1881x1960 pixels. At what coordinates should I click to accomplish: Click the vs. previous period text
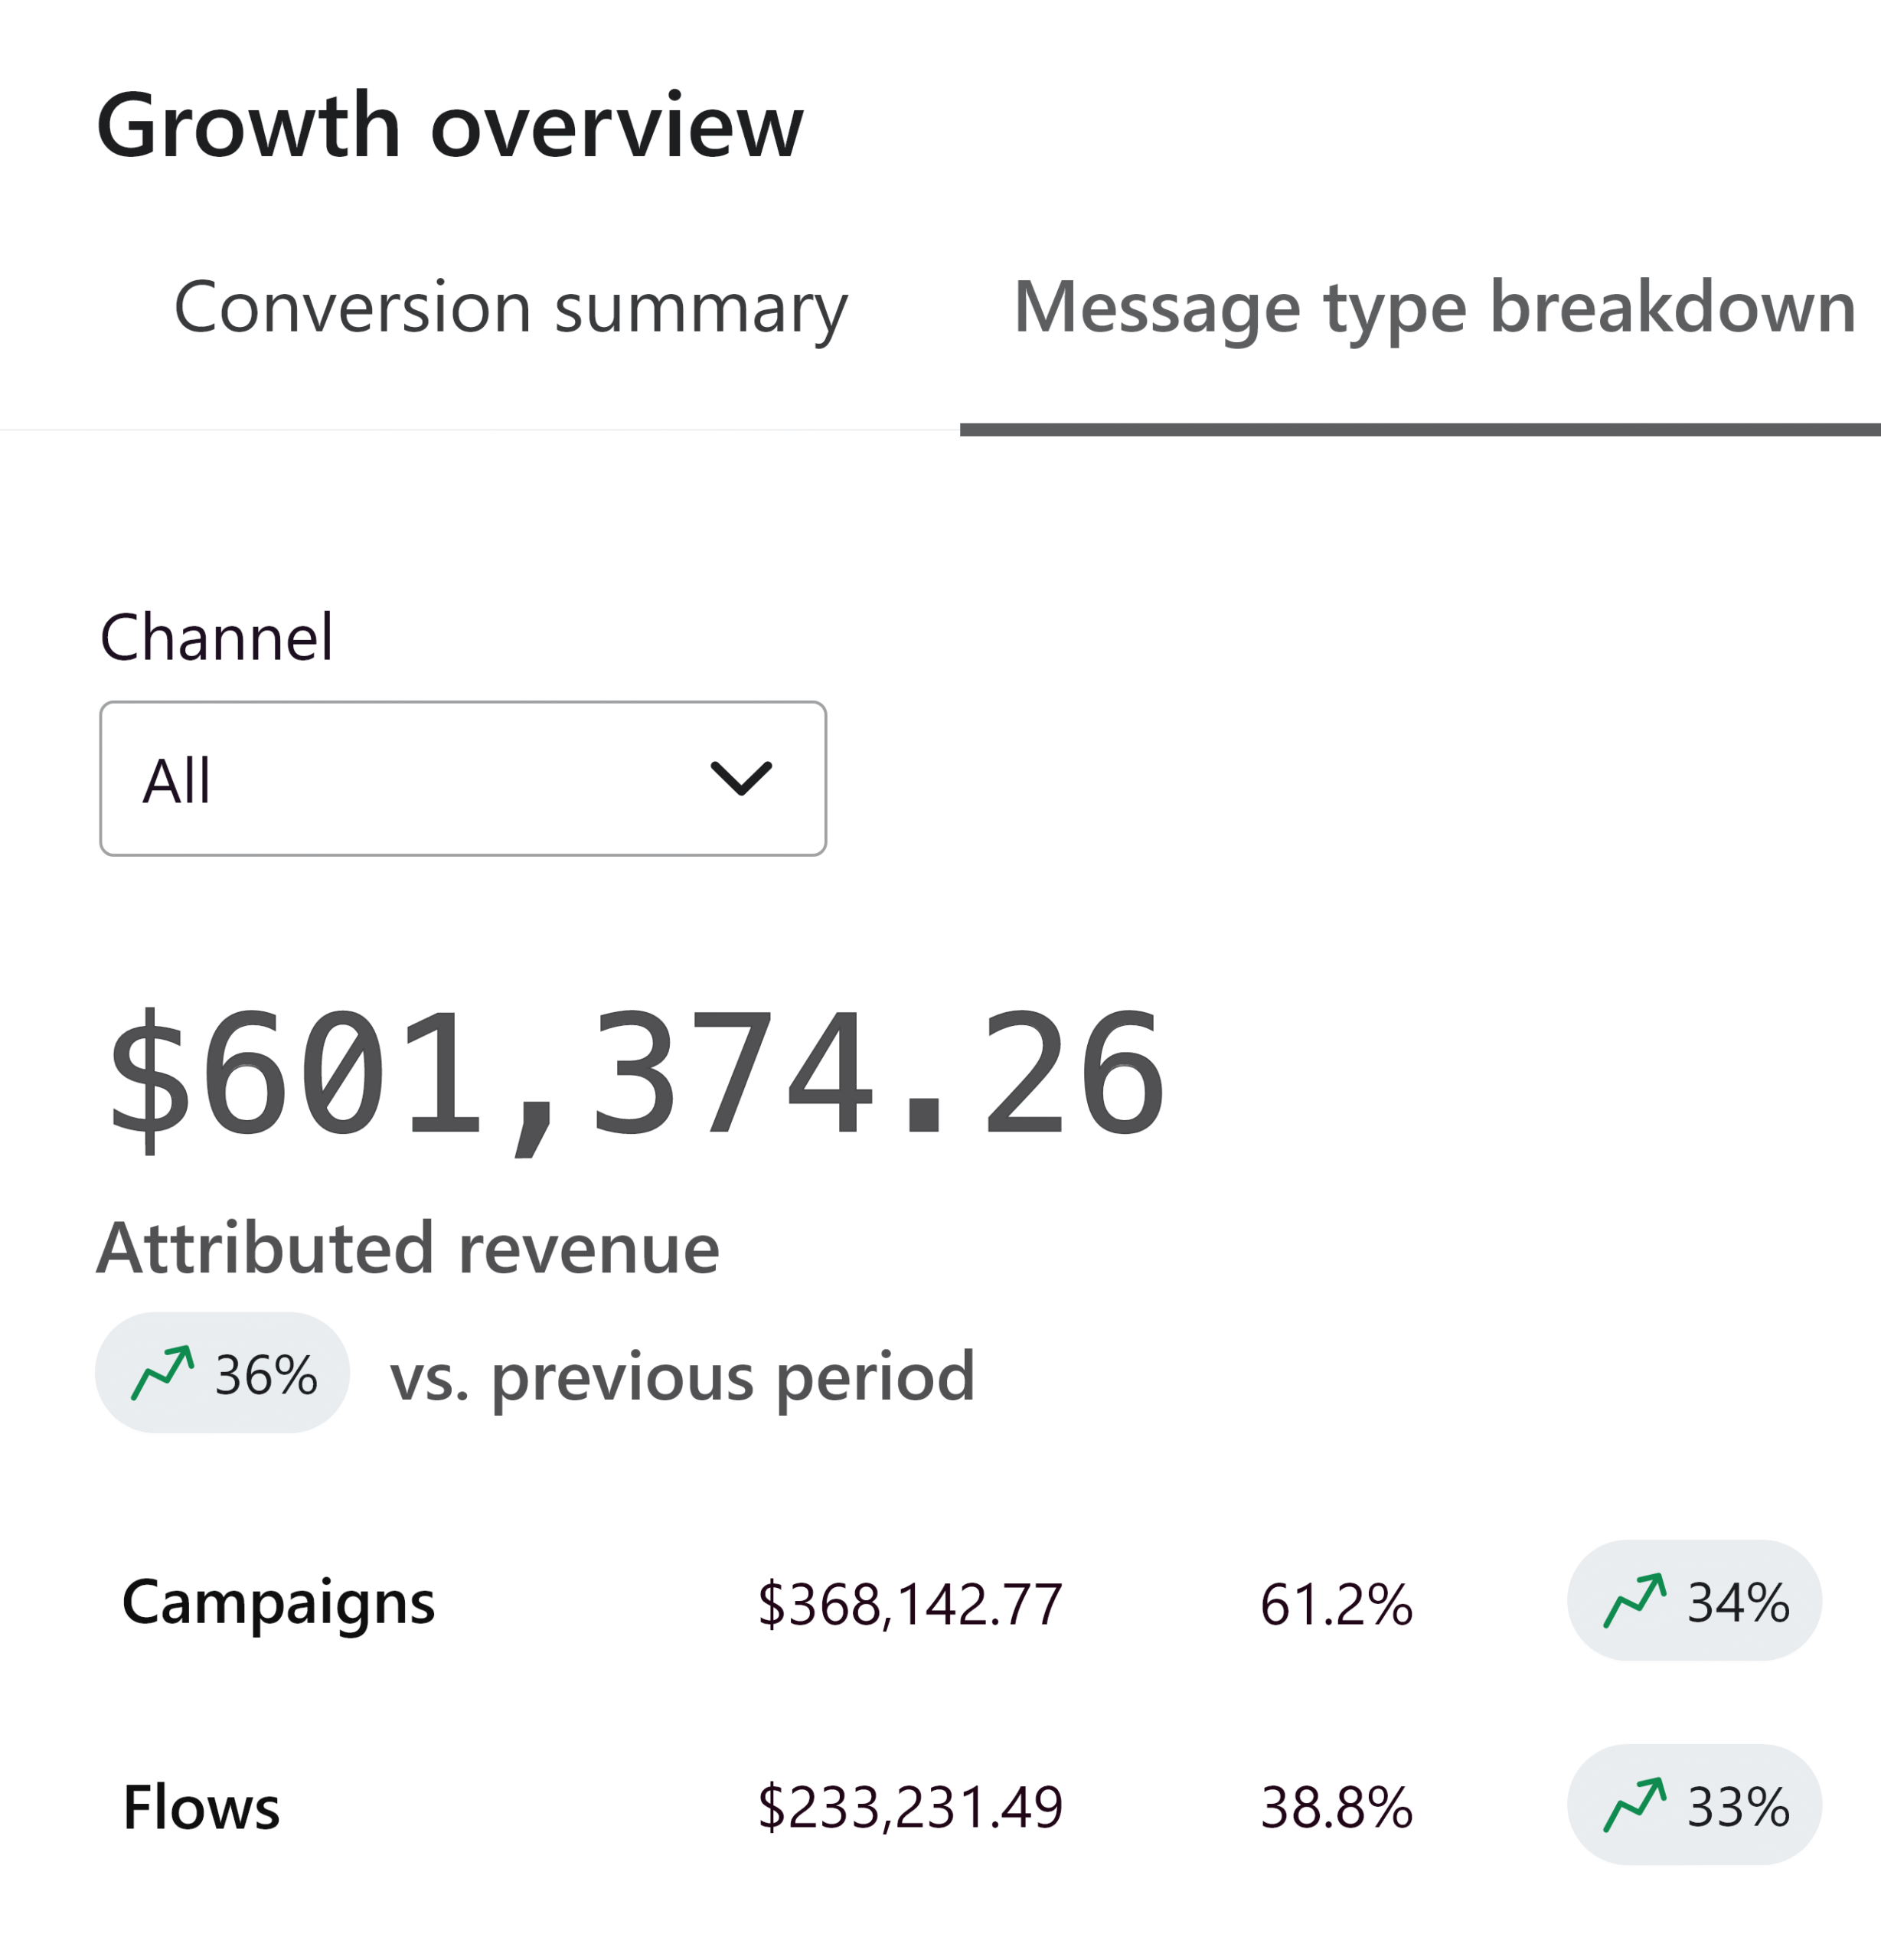(x=682, y=1376)
